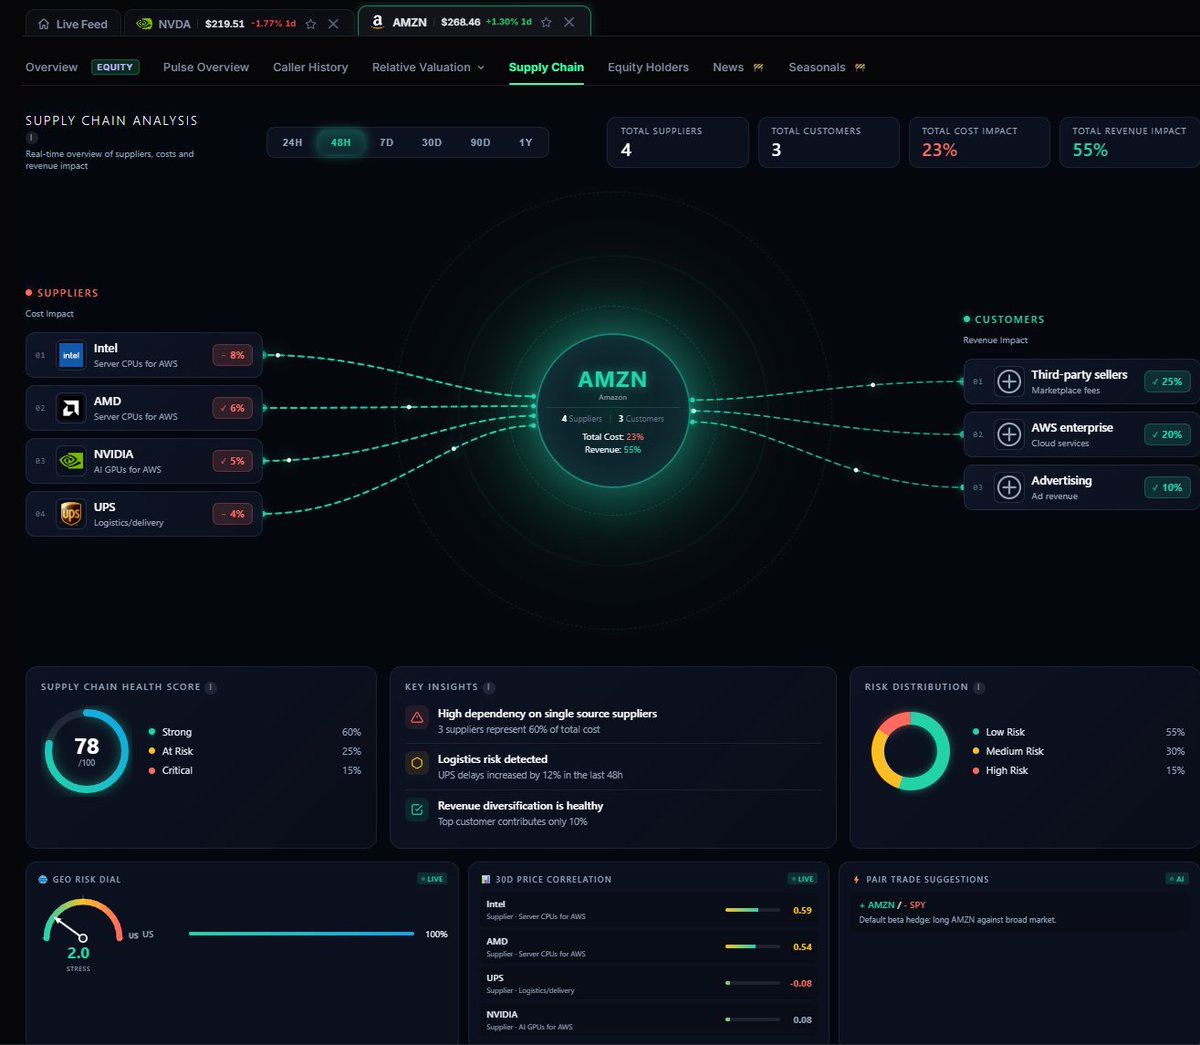Open the Caller History tab
1200x1045 pixels.
click(310, 67)
